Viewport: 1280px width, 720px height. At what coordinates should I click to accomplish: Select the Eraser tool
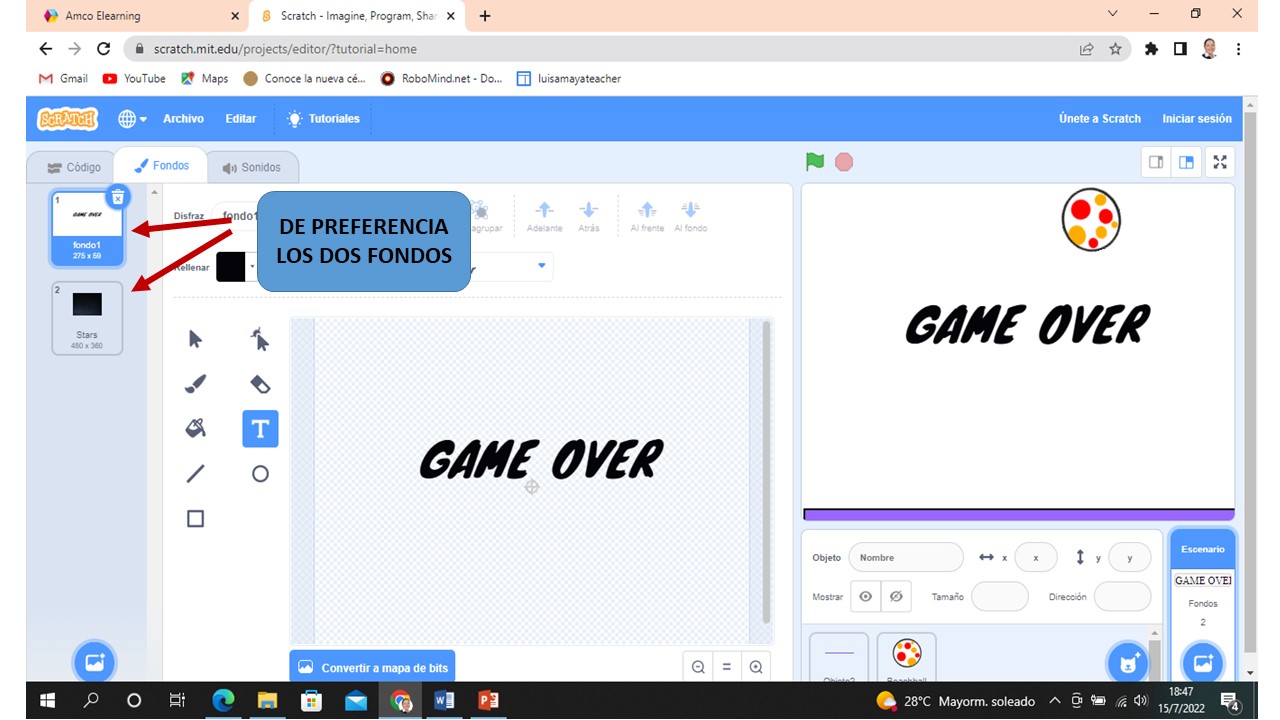point(260,384)
